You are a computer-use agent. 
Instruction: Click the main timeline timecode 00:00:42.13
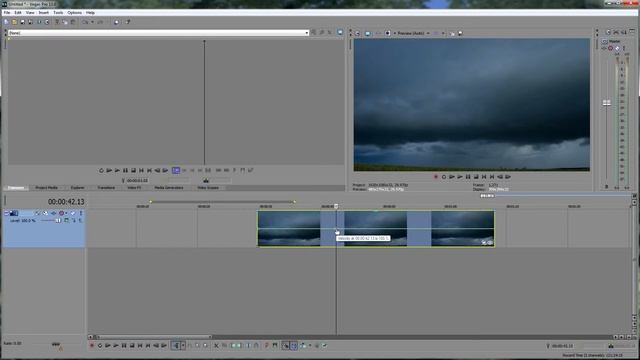[66, 202]
